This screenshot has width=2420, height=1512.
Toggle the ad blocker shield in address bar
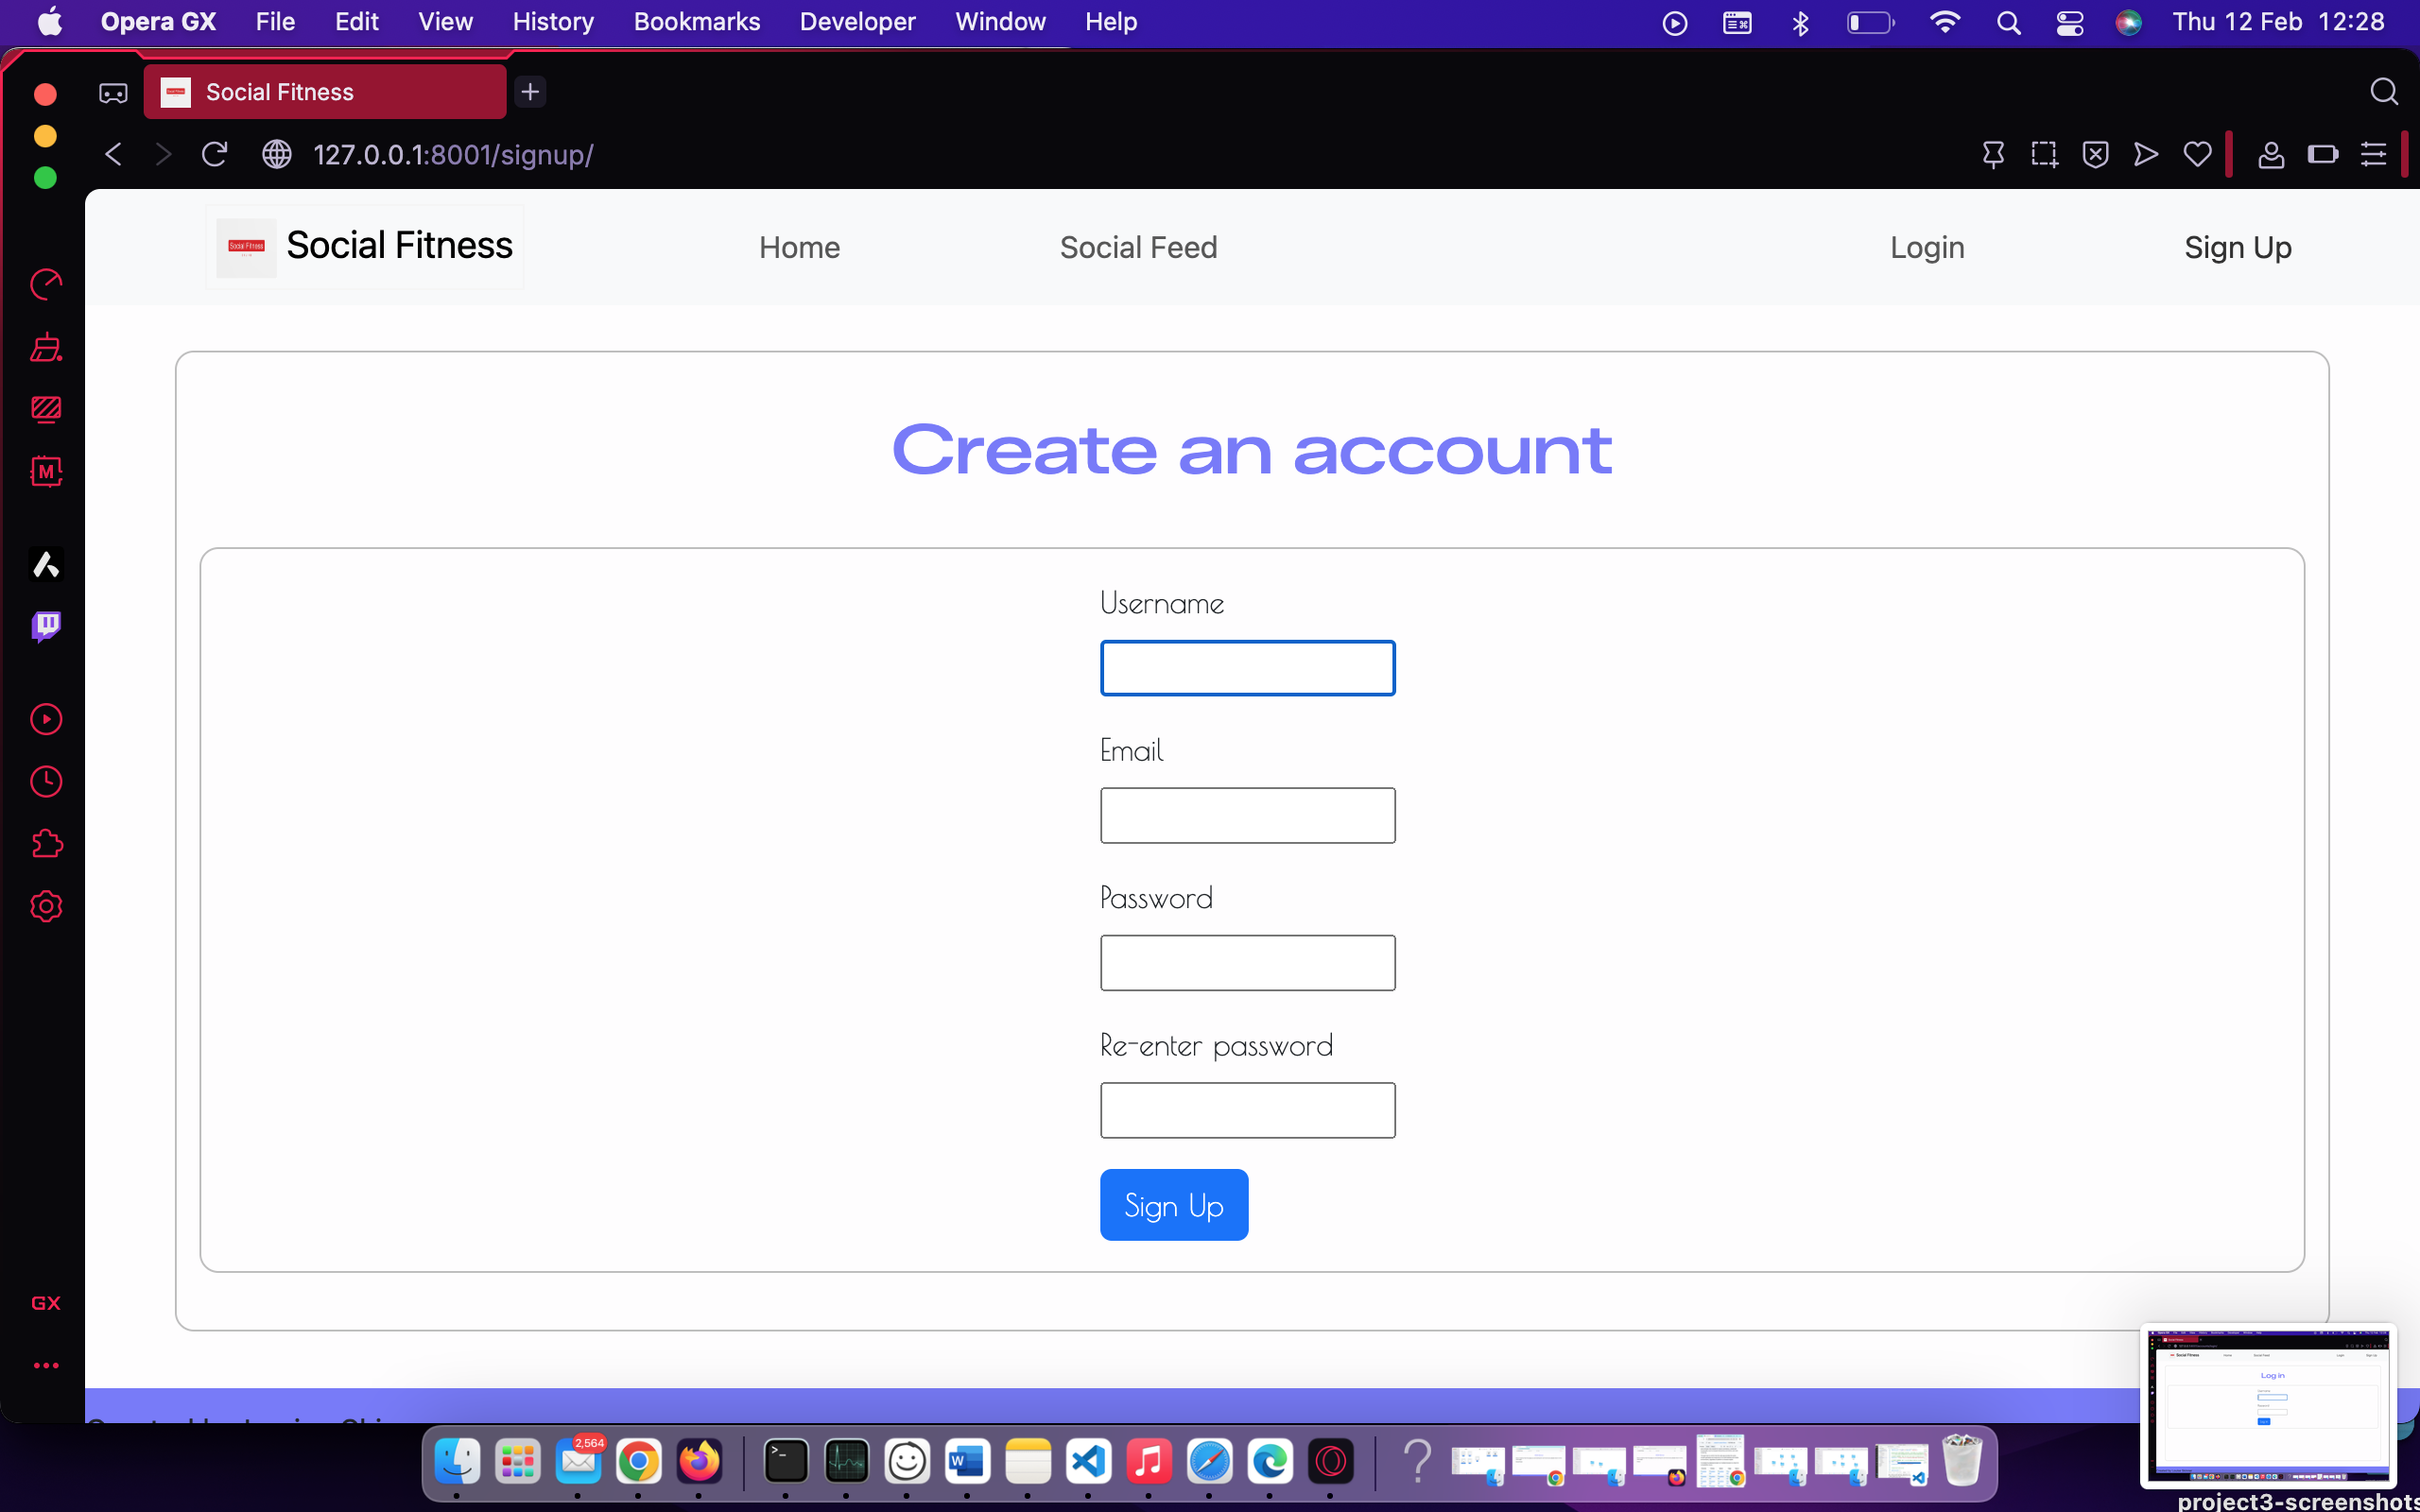[x=2096, y=154]
